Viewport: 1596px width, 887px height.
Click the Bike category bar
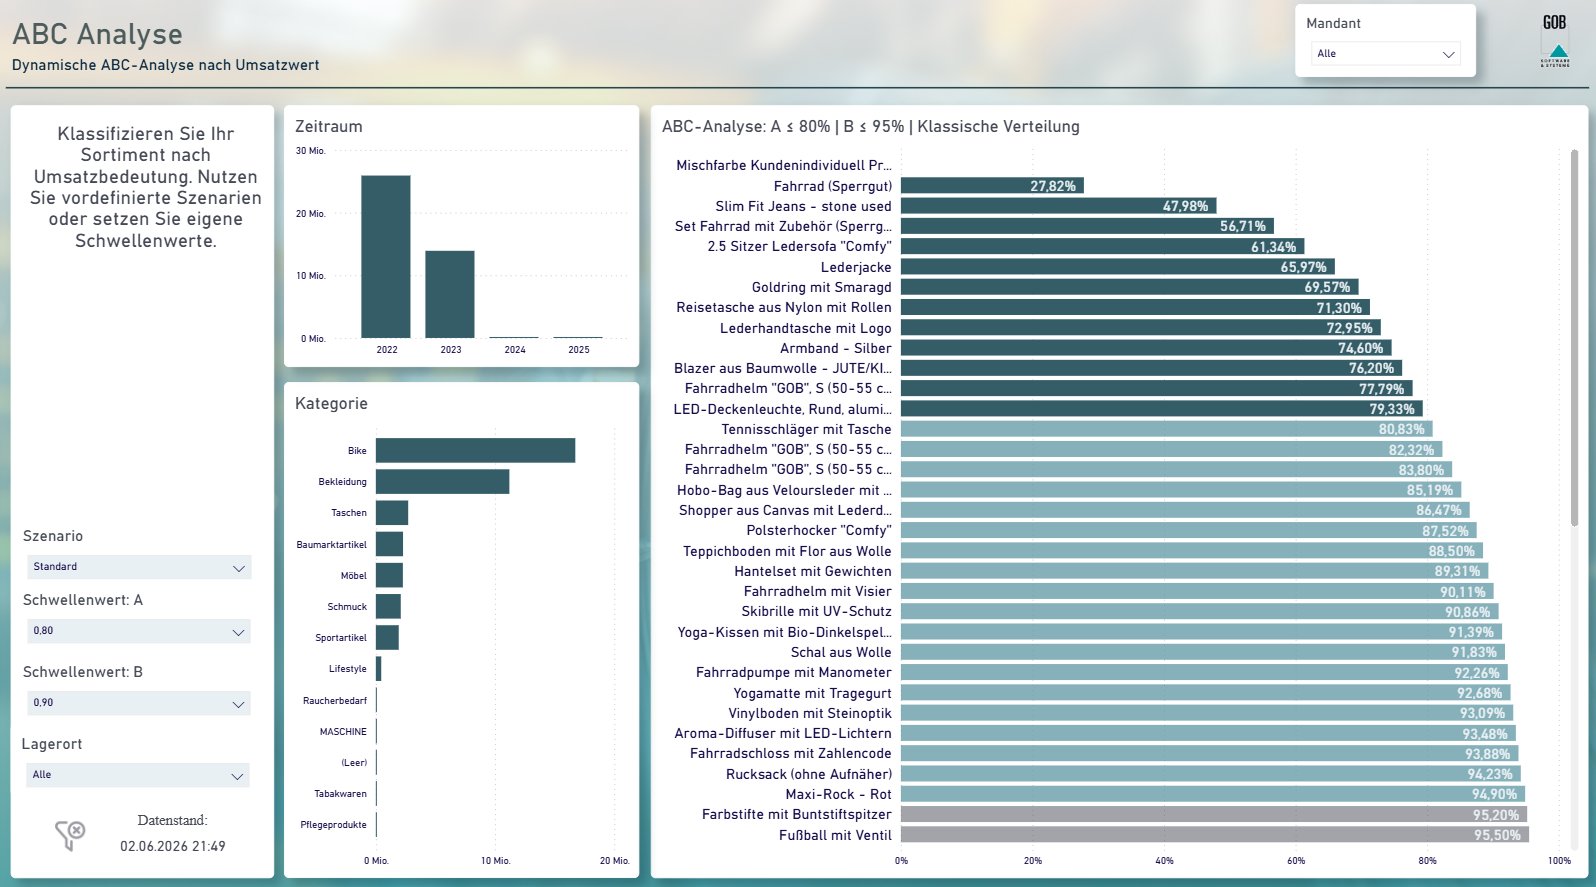476,450
